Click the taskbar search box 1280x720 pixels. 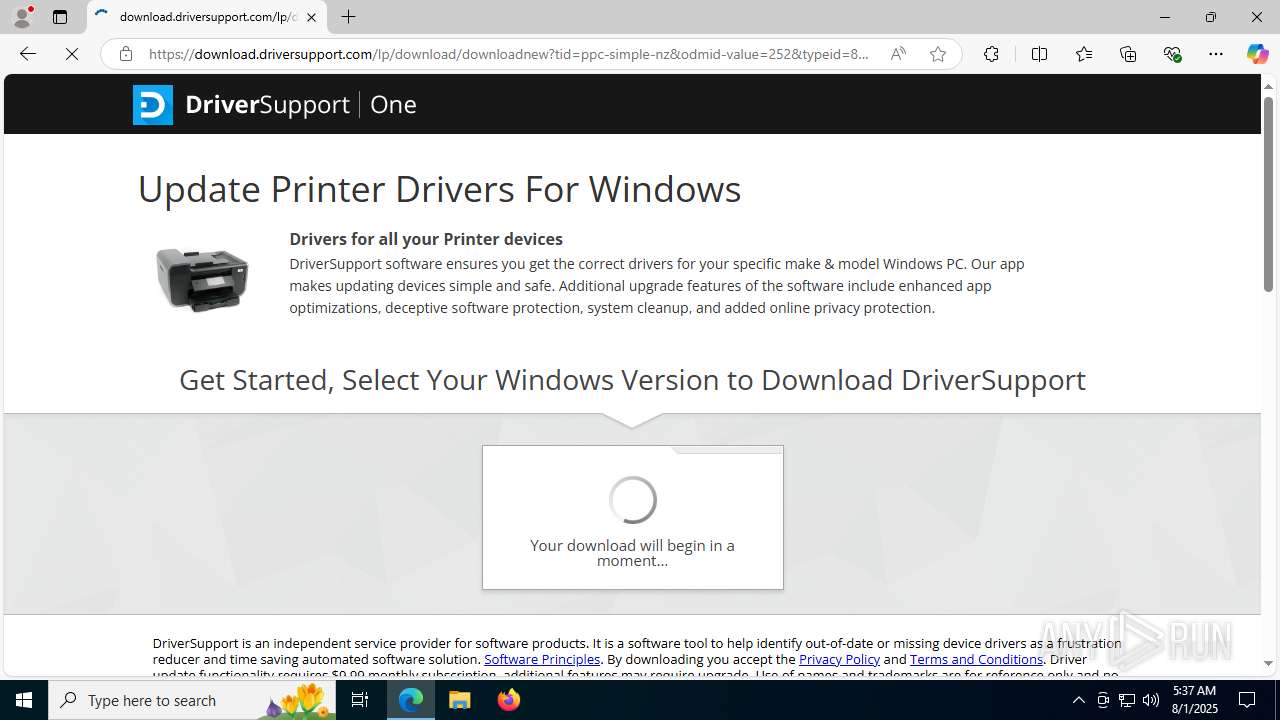(192, 700)
